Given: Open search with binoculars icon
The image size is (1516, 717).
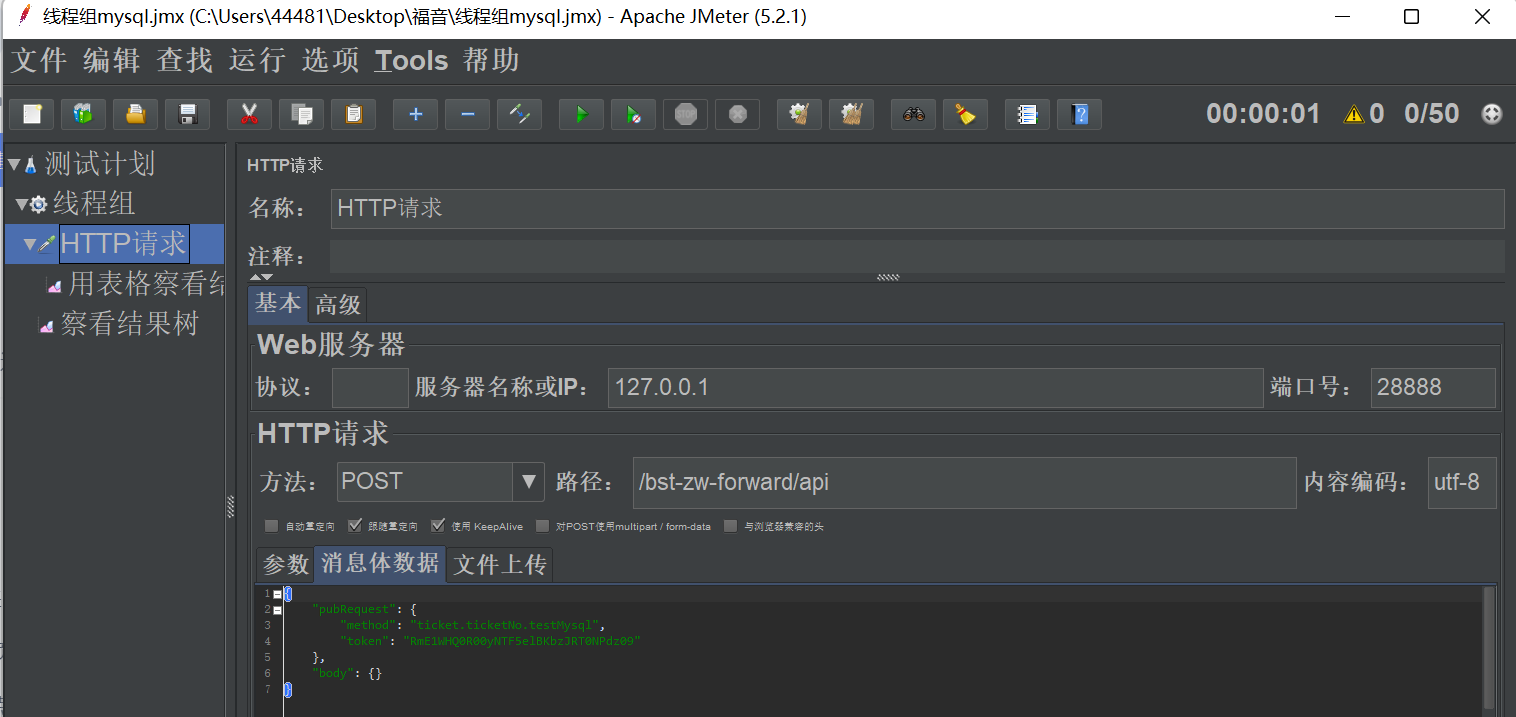Looking at the screenshot, I should (x=913, y=114).
